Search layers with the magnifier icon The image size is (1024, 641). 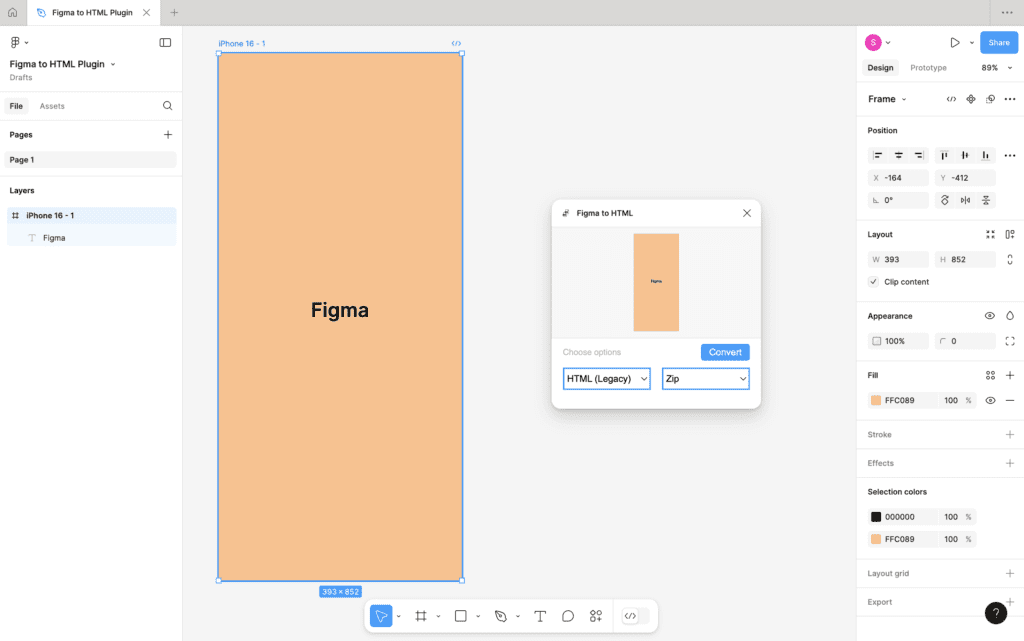[x=167, y=106]
